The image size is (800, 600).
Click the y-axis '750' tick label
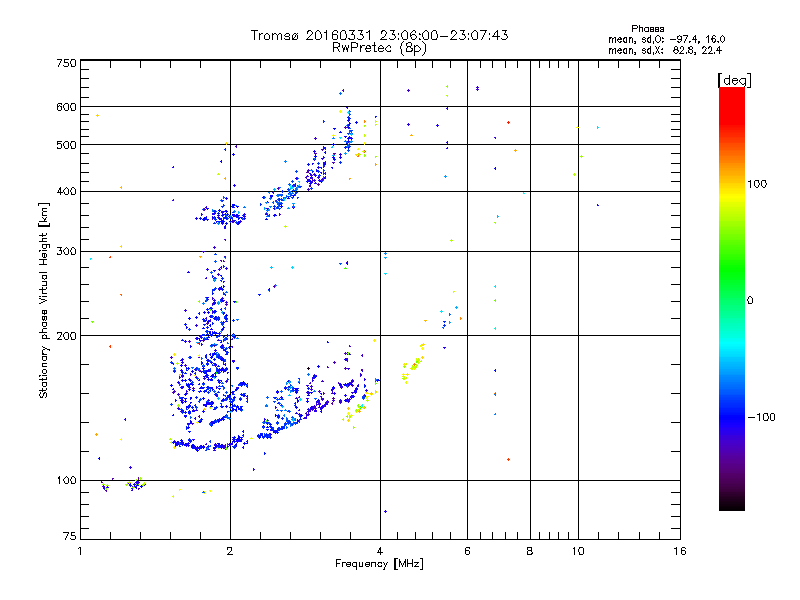66,63
